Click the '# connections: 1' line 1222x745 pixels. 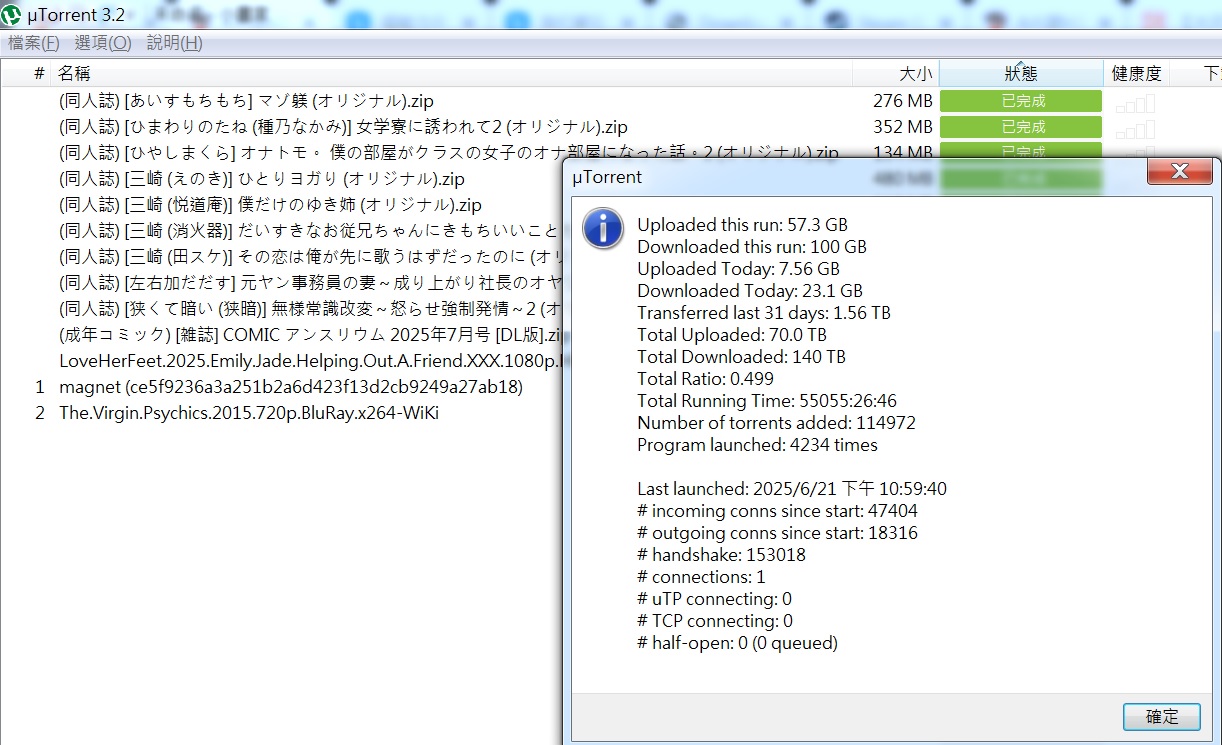[x=701, y=577]
